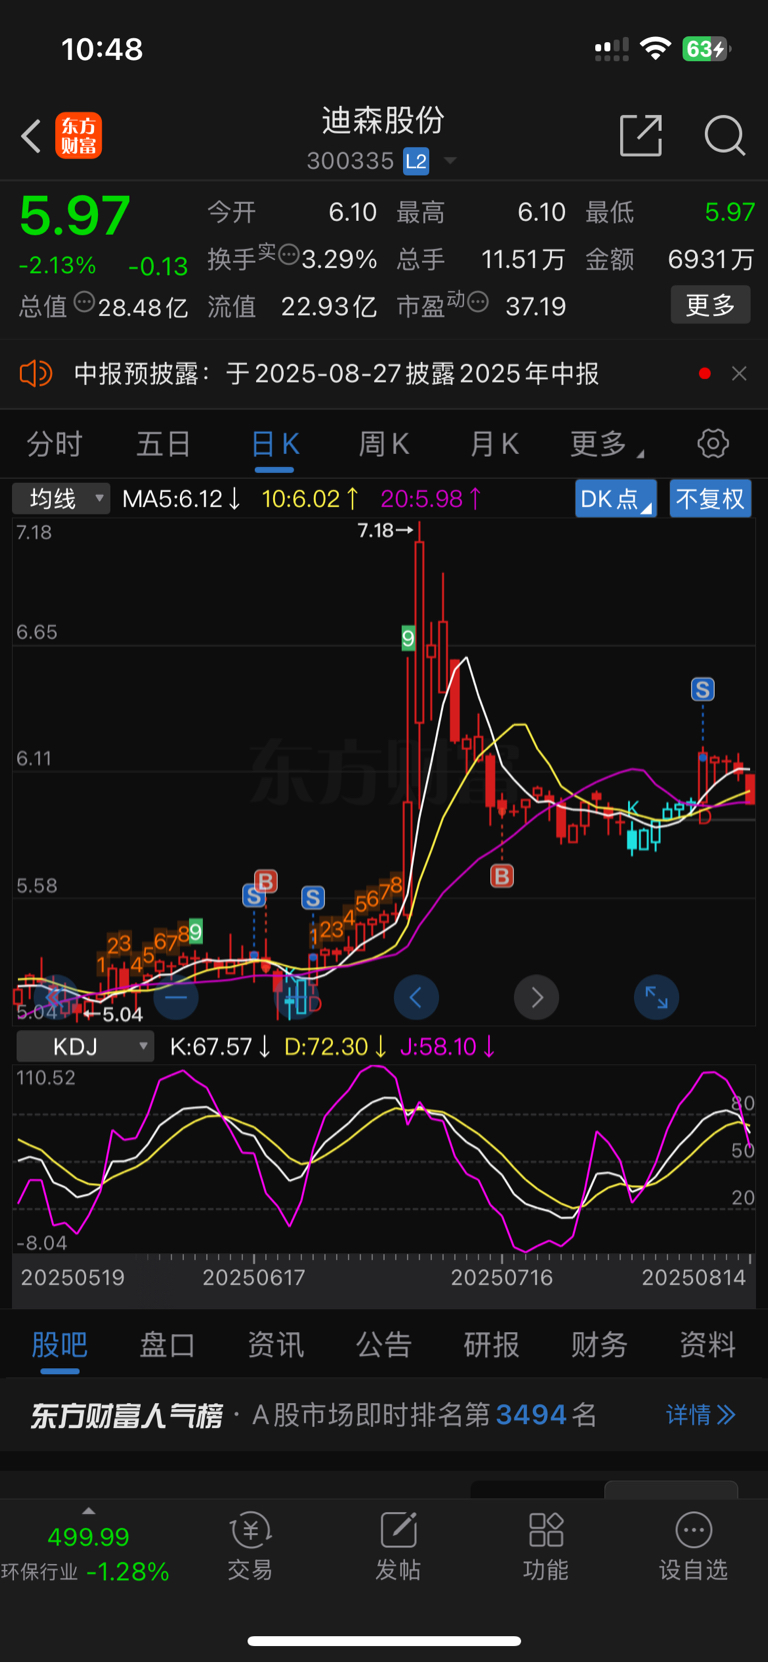Switch to the 周K chart tab
The height and width of the screenshot is (1663, 768).
coord(384,444)
